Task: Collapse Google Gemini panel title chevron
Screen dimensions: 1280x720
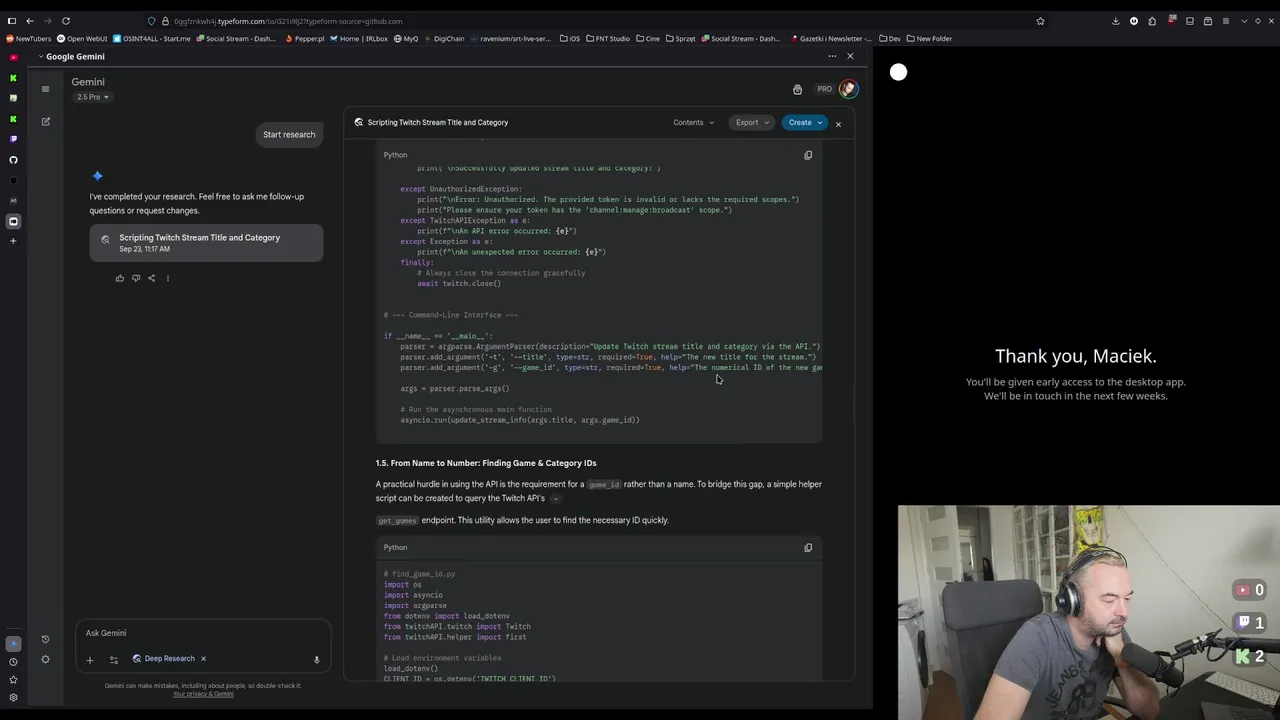Action: [x=42, y=56]
